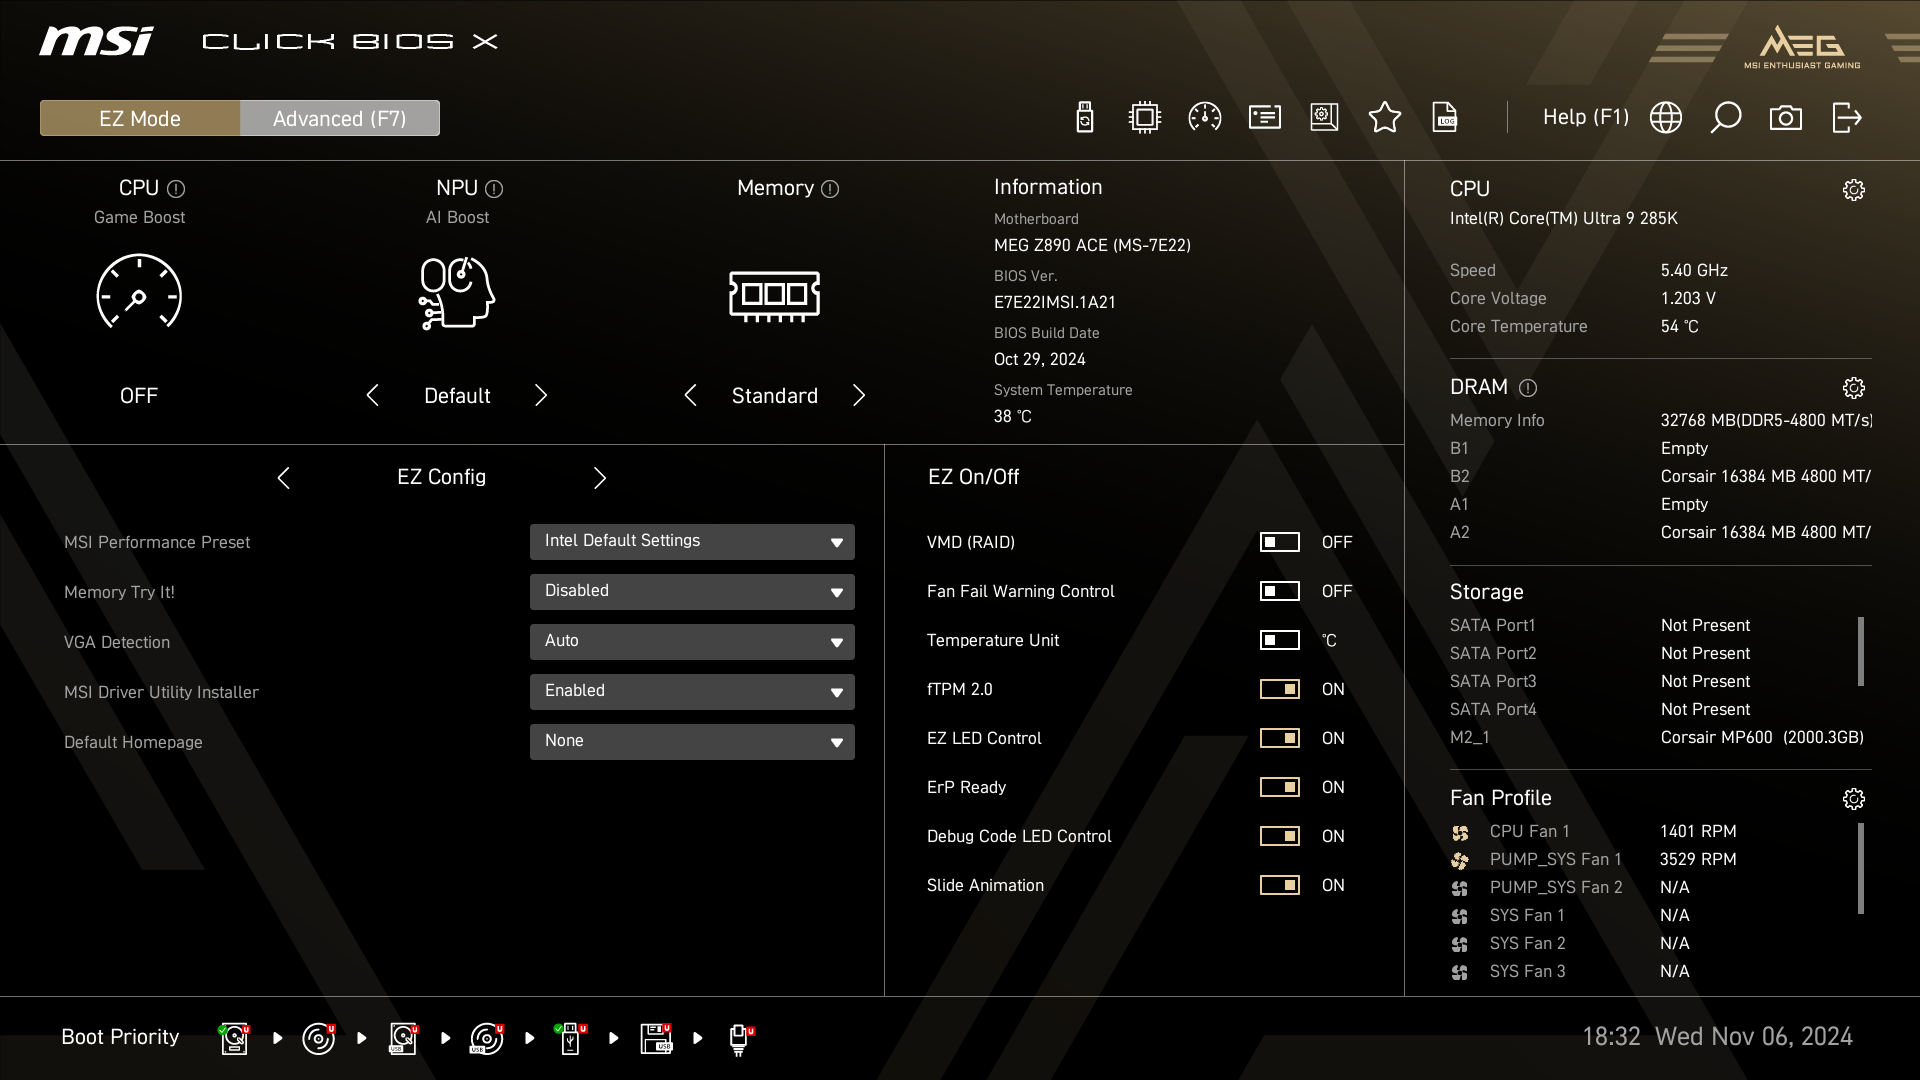The image size is (1920, 1080).
Task: Click the MEG Z890 ACE motherboard name
Action: (x=1092, y=245)
